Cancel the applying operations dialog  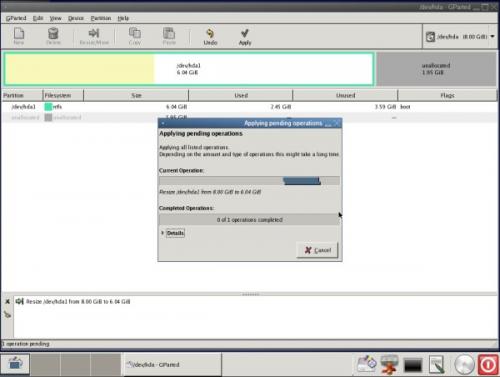[317, 250]
